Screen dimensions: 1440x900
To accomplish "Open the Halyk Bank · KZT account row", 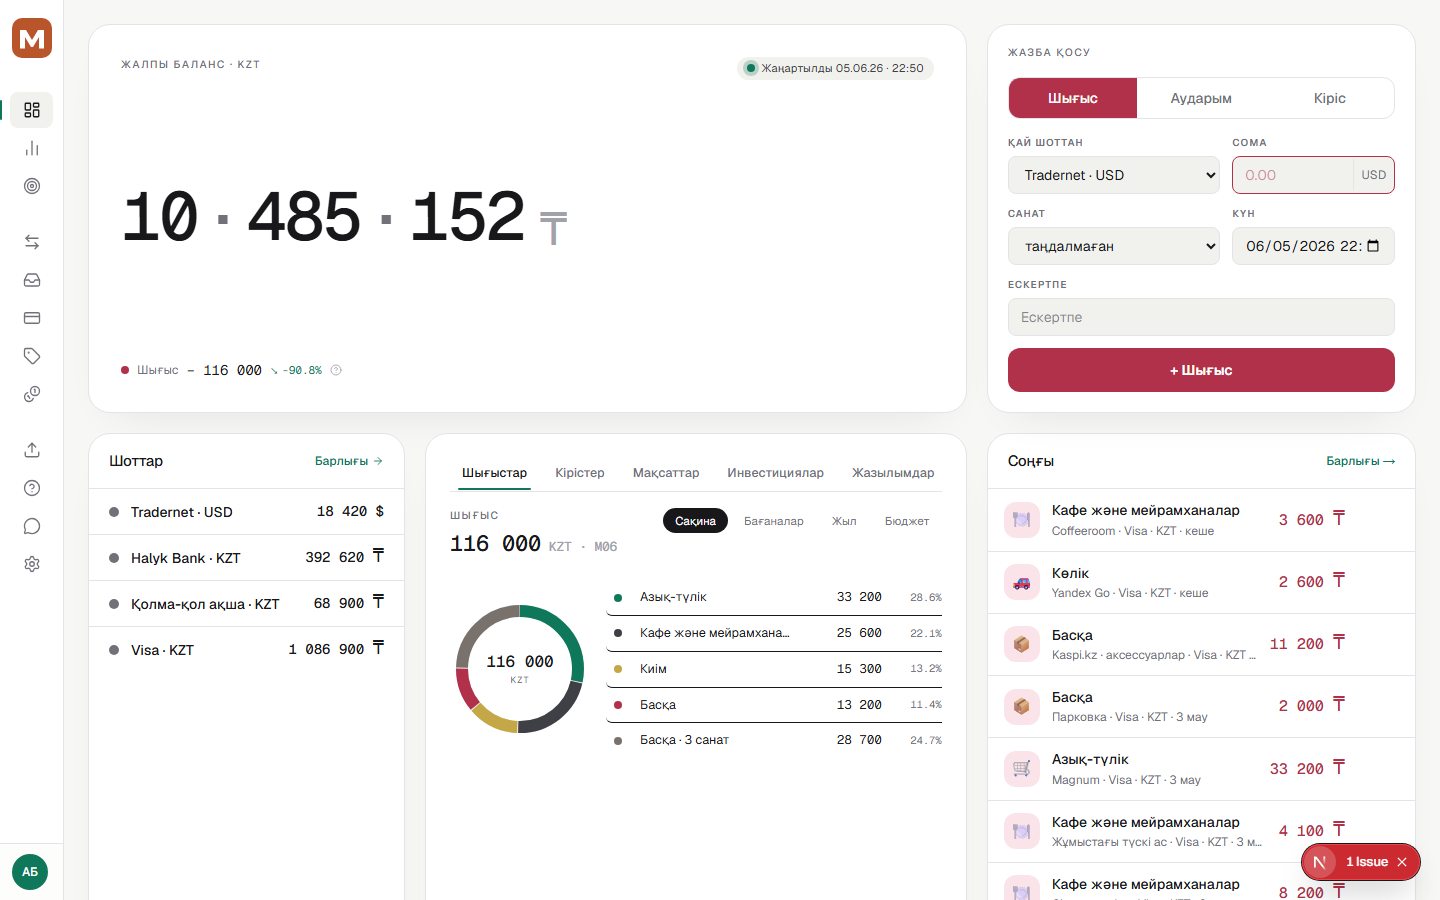I will point(247,558).
